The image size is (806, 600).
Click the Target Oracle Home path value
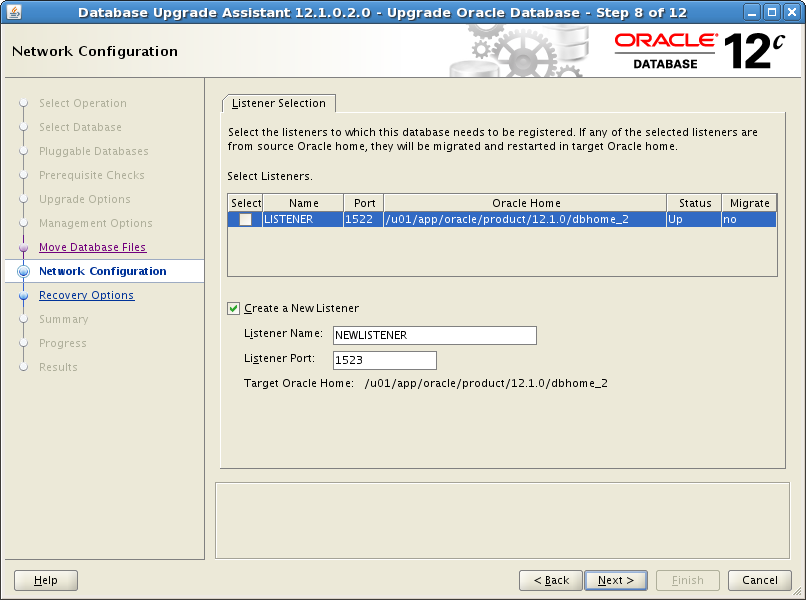(486, 384)
